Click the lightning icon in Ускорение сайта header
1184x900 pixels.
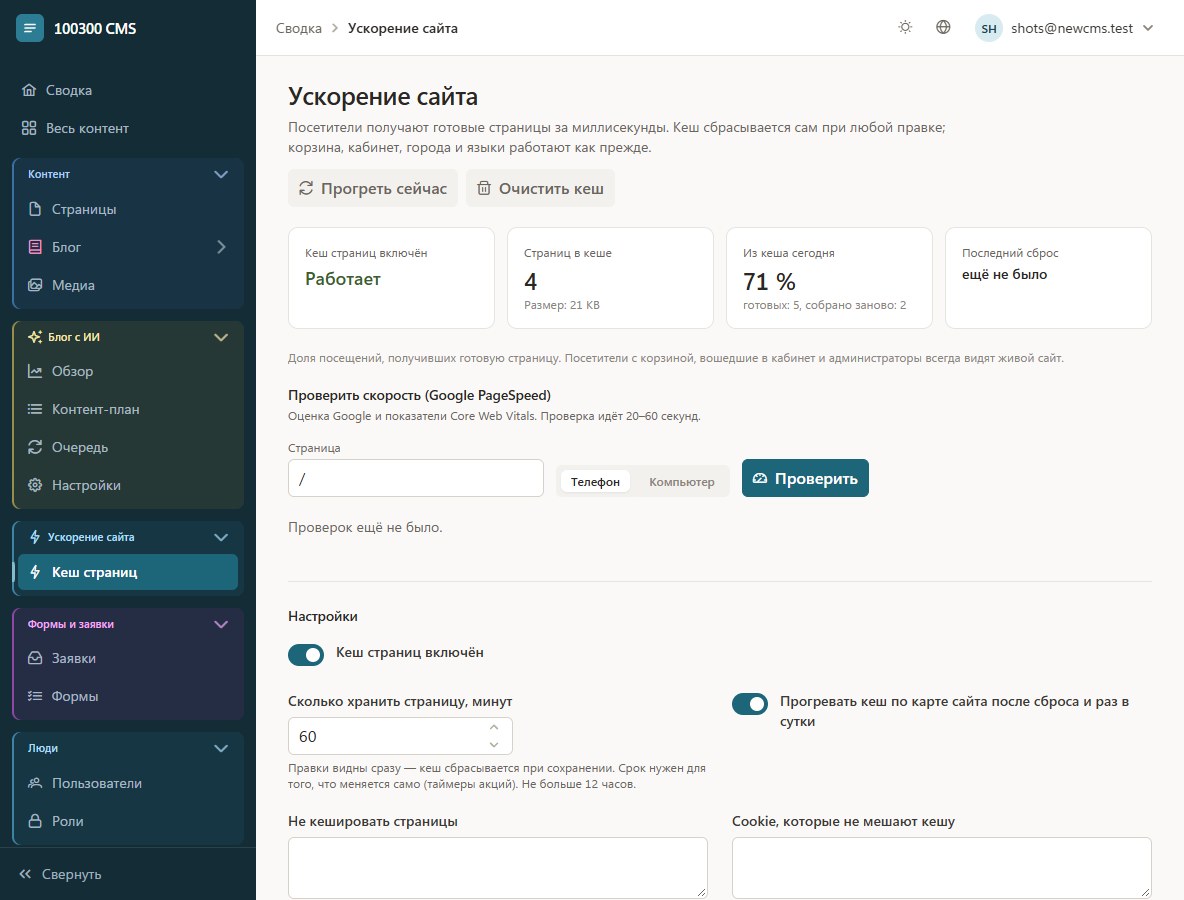pyautogui.click(x=35, y=537)
